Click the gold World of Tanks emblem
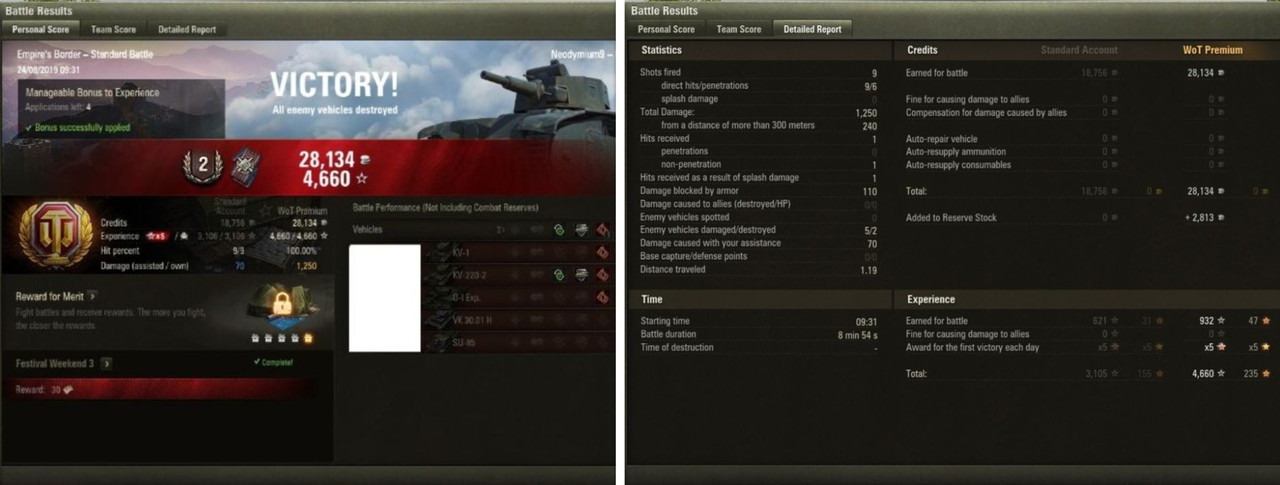This screenshot has height=485, width=1280. (57, 233)
